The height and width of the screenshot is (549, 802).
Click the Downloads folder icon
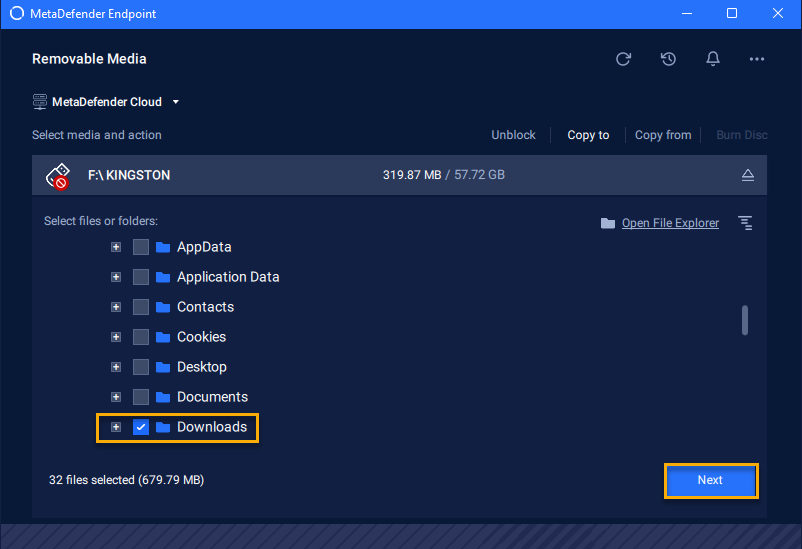click(x=163, y=427)
